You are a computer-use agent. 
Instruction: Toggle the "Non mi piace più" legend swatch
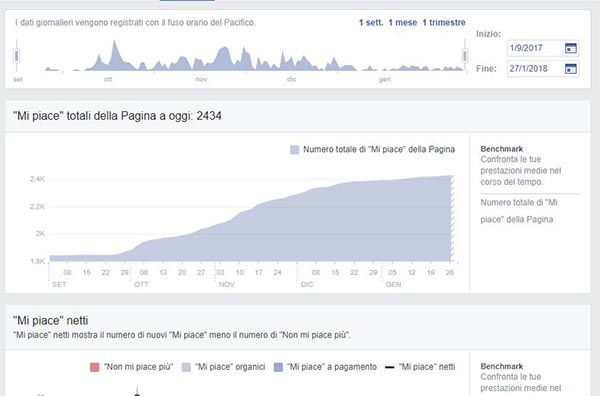[95, 367]
